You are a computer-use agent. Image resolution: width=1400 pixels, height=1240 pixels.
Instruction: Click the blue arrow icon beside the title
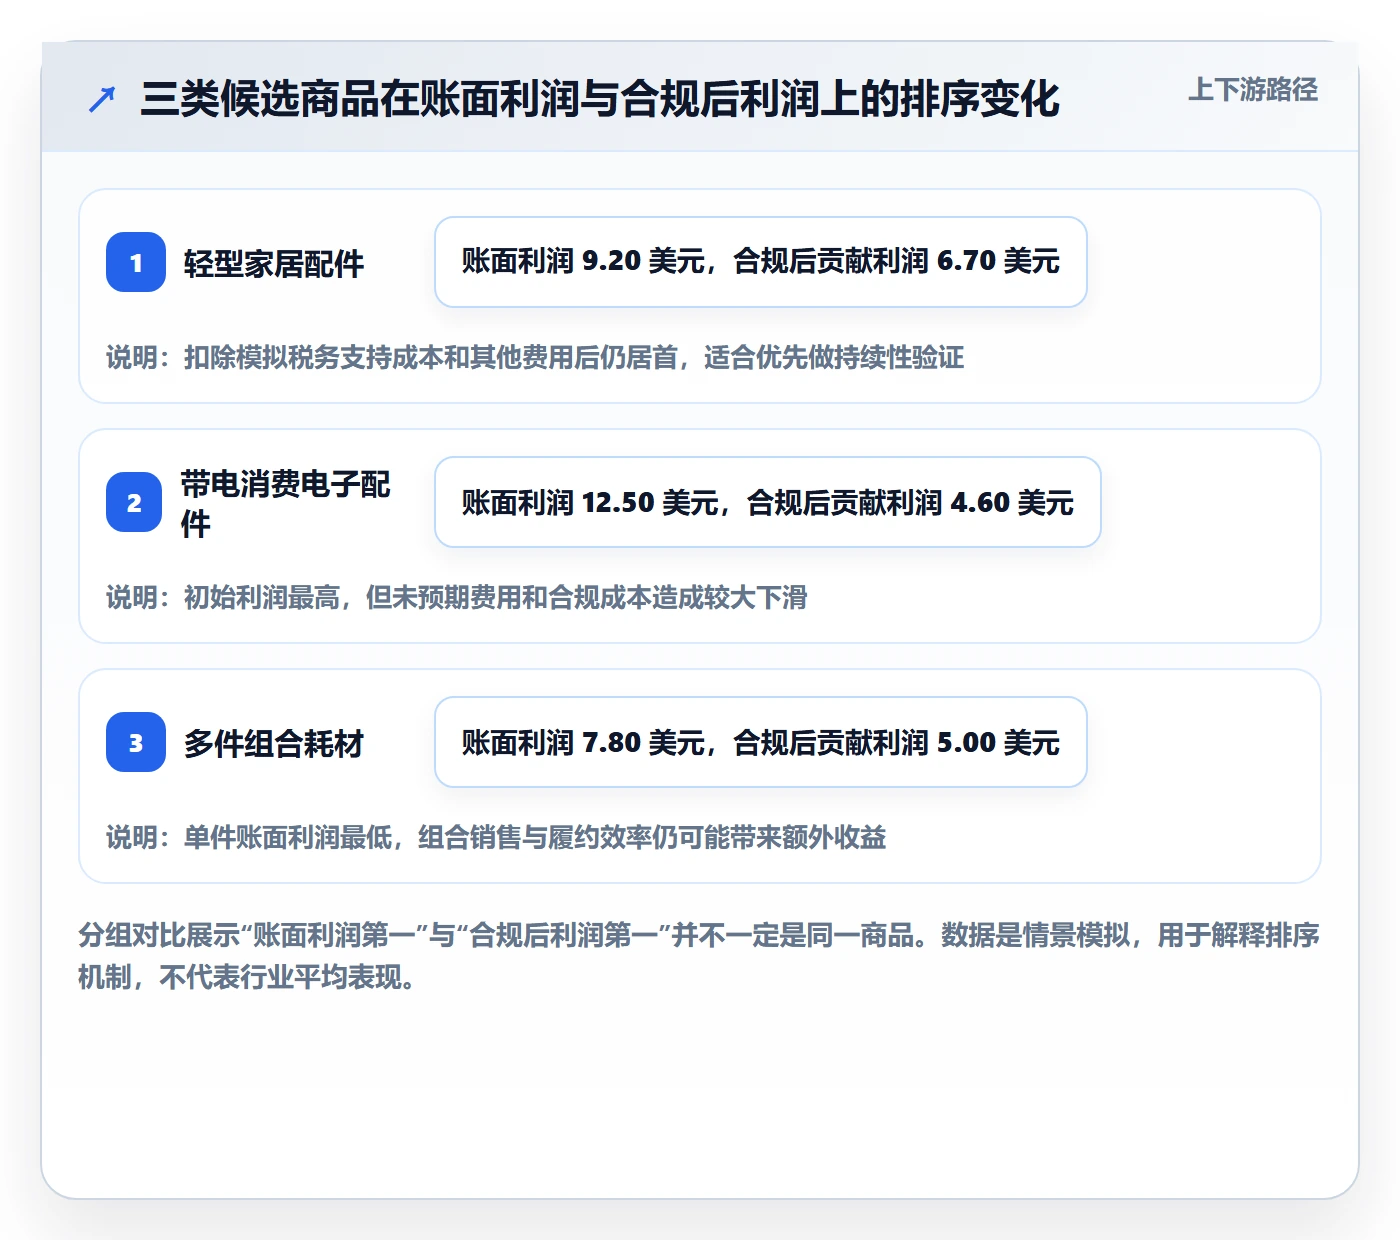[x=102, y=99]
